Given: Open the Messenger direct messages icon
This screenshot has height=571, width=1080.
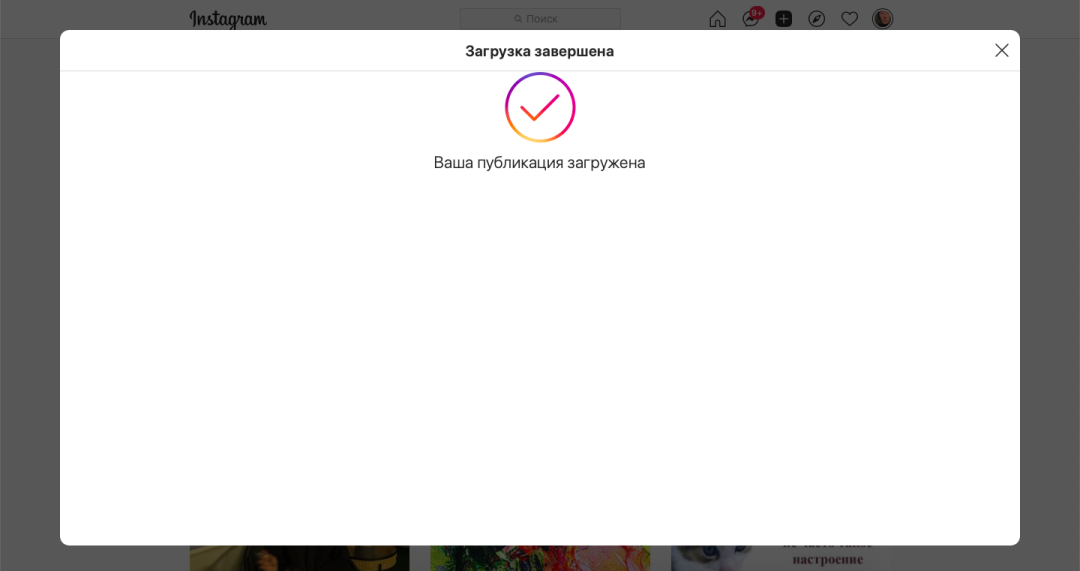Looking at the screenshot, I should point(750,19).
